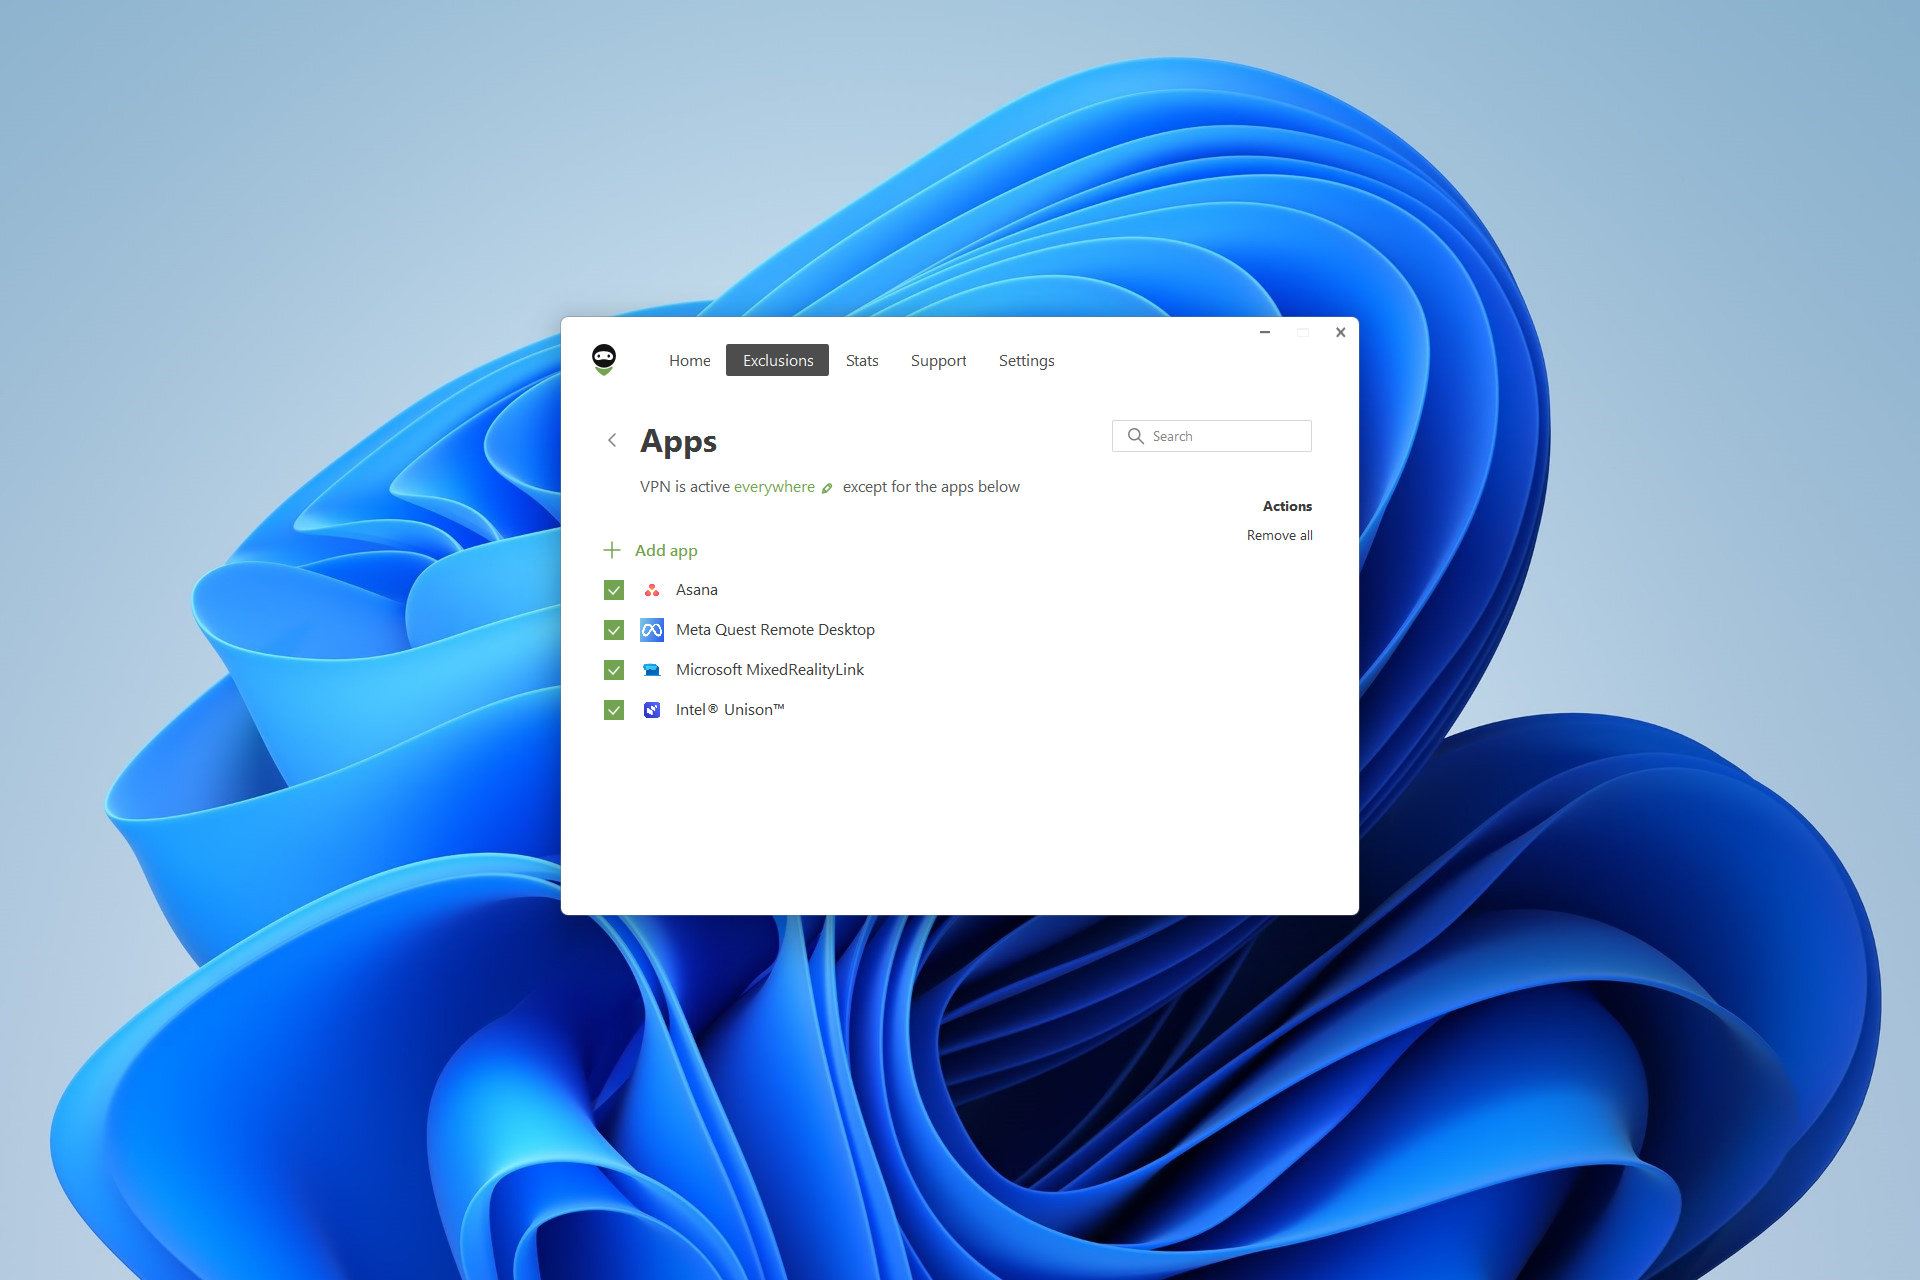
Task: Click the back arrow navigation icon
Action: point(610,439)
